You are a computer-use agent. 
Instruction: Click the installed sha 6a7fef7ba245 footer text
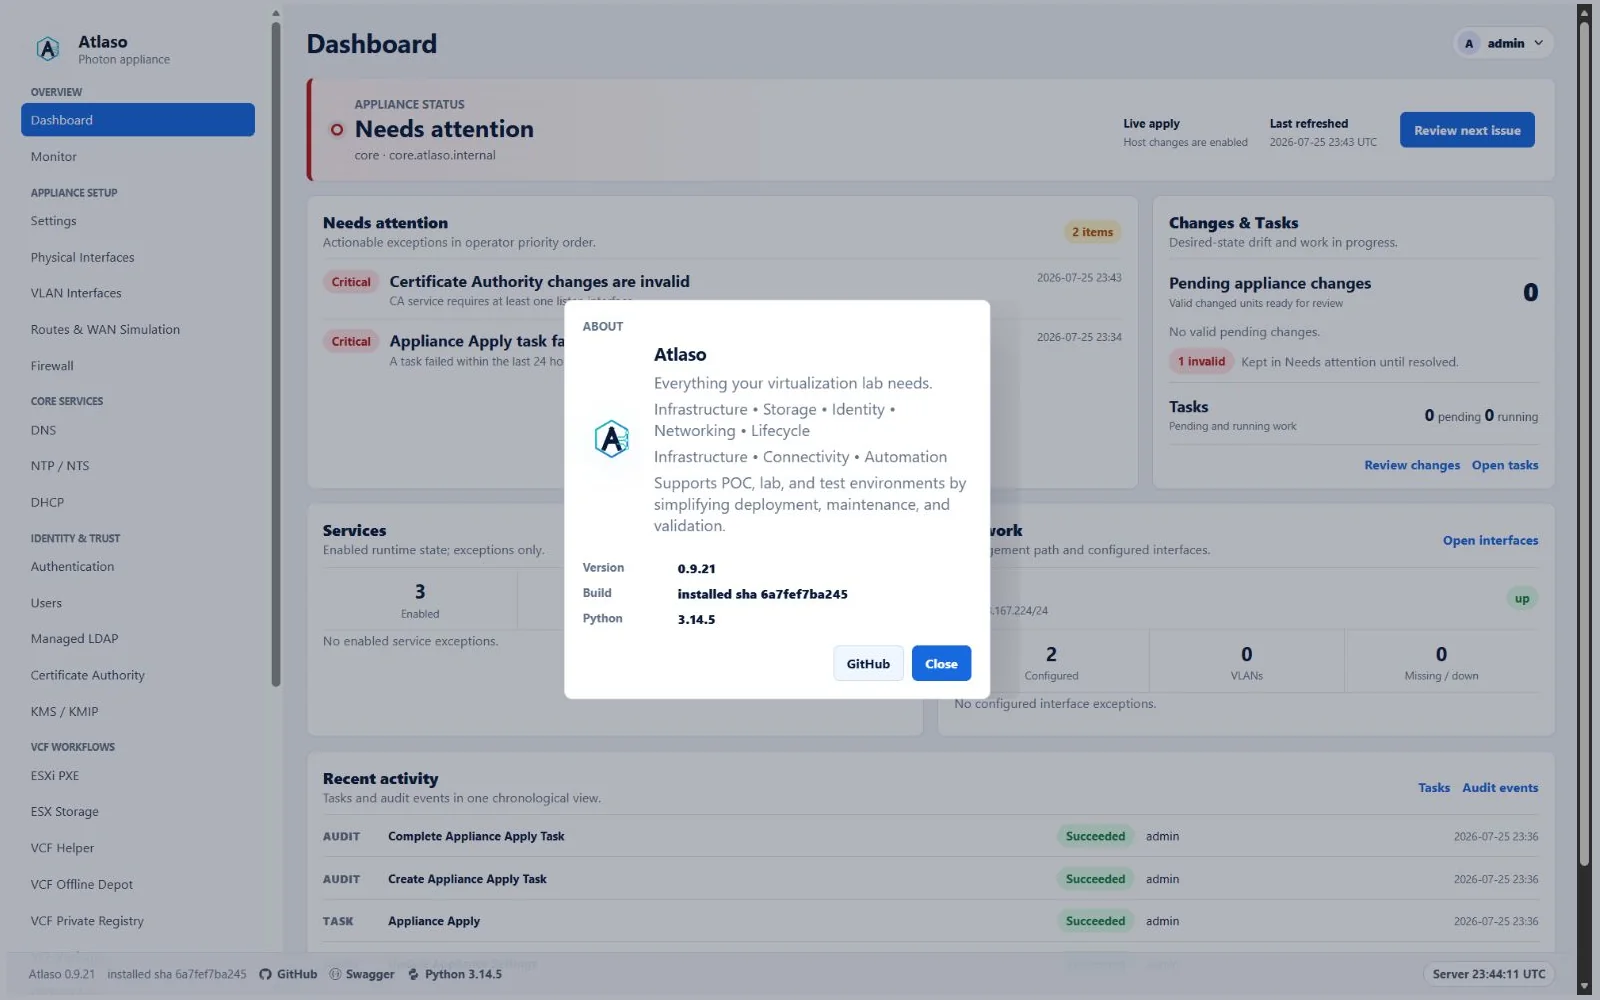[x=177, y=974]
